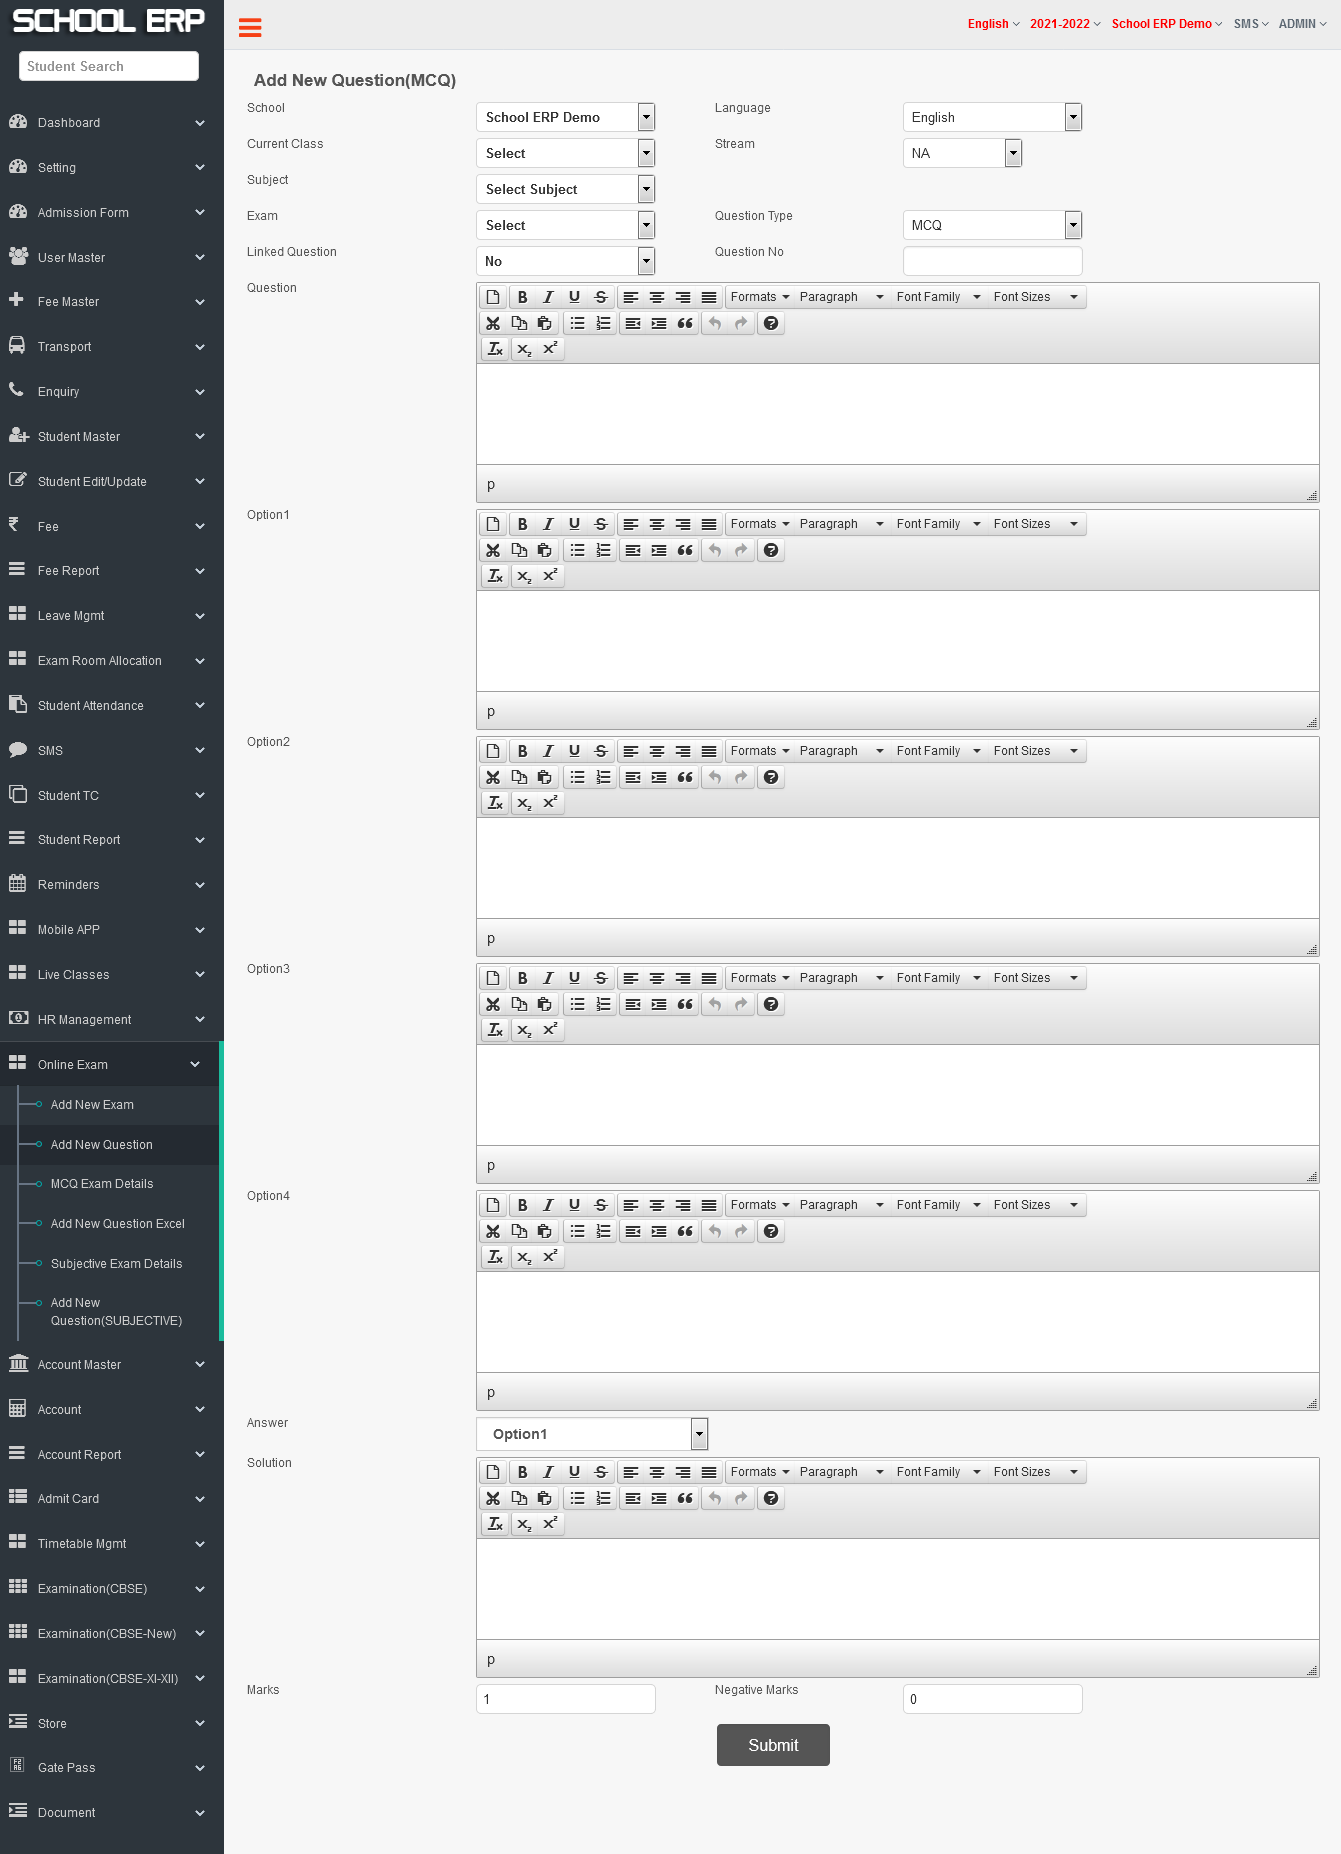Click the hamburger menu icon in header
Viewport: 1341px width, 1854px height.
tap(250, 27)
